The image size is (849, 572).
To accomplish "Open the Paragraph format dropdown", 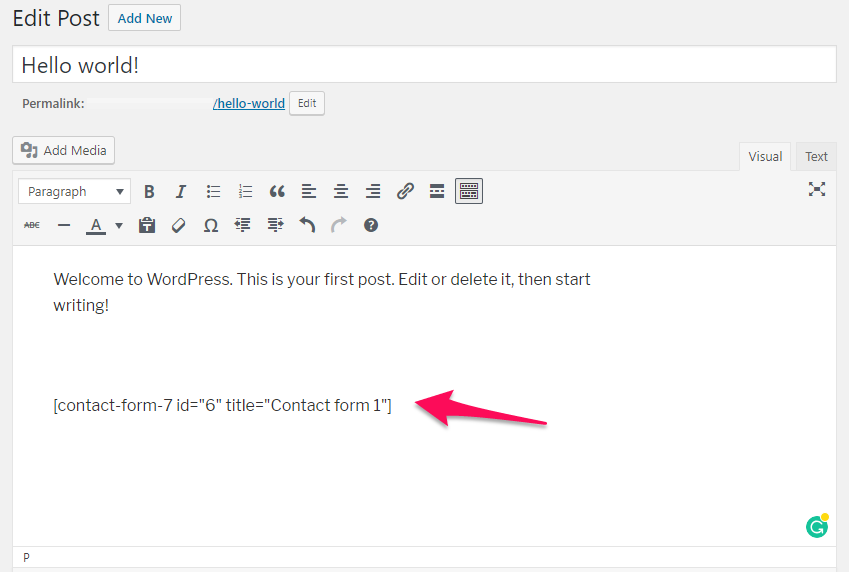I will click(x=75, y=191).
